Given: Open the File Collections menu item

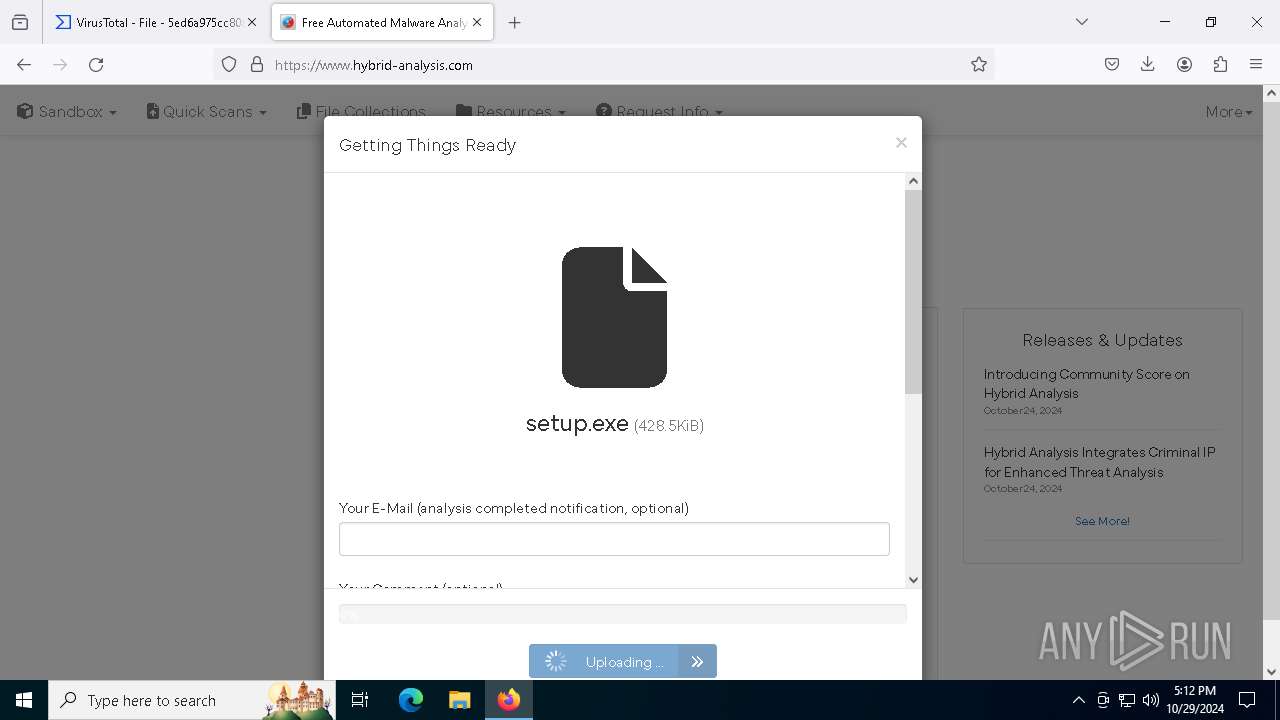Looking at the screenshot, I should [x=362, y=112].
